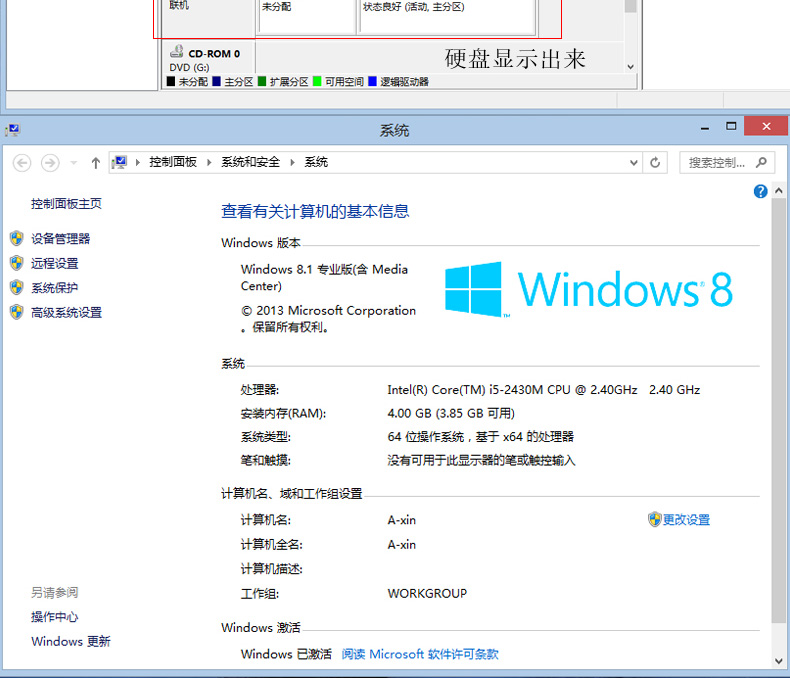The image size is (790, 678).
Task: Click the CD-ROM 0 drive icon in Disk Management
Action: (x=176, y=51)
